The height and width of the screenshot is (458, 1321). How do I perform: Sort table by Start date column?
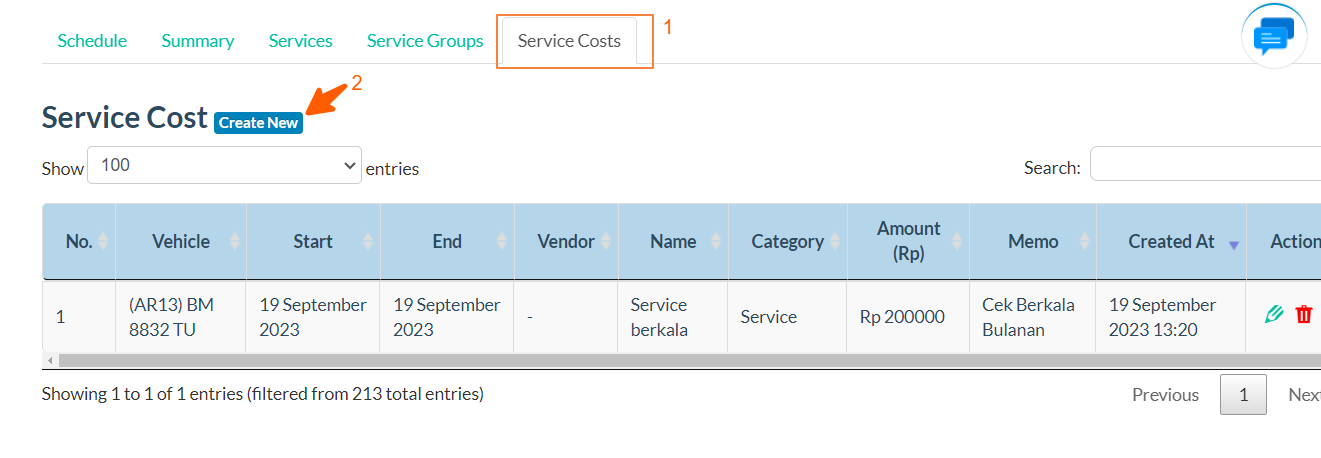313,241
